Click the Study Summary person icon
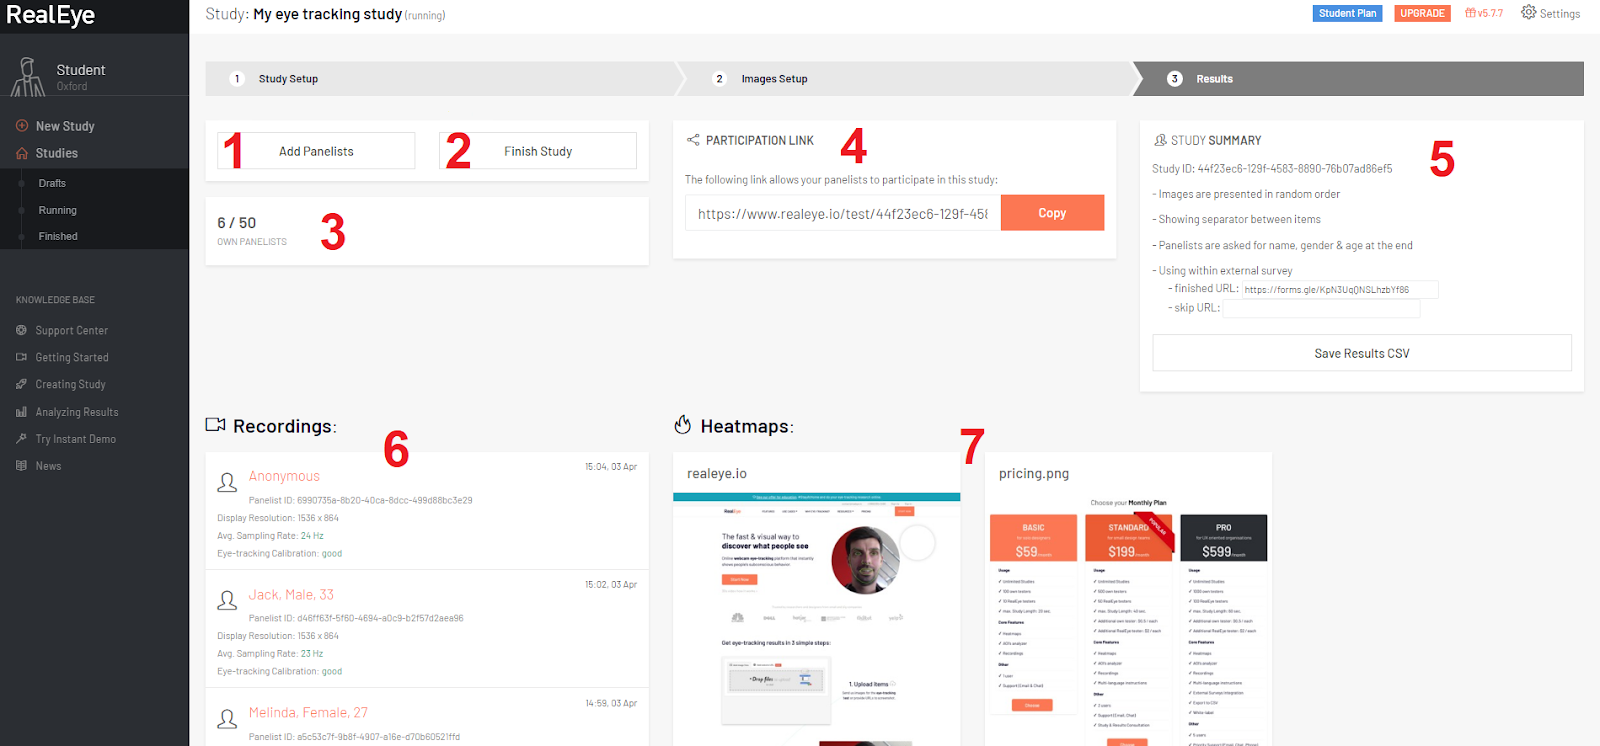1600x746 pixels. click(x=1160, y=140)
